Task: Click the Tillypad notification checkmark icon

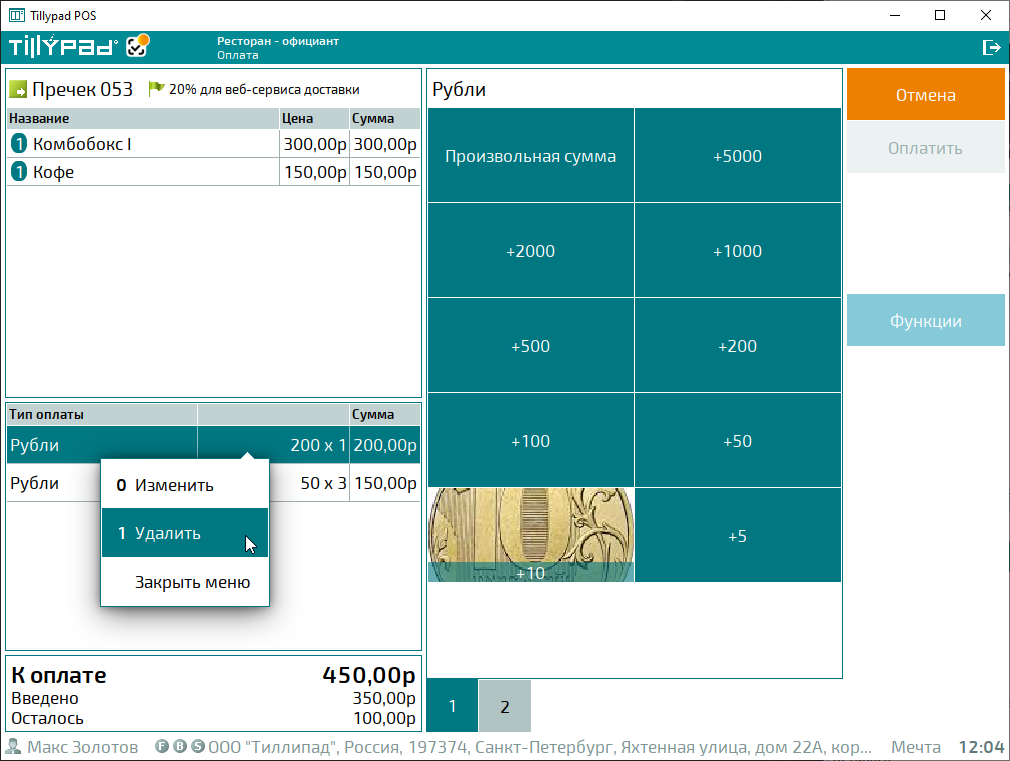Action: click(138, 46)
